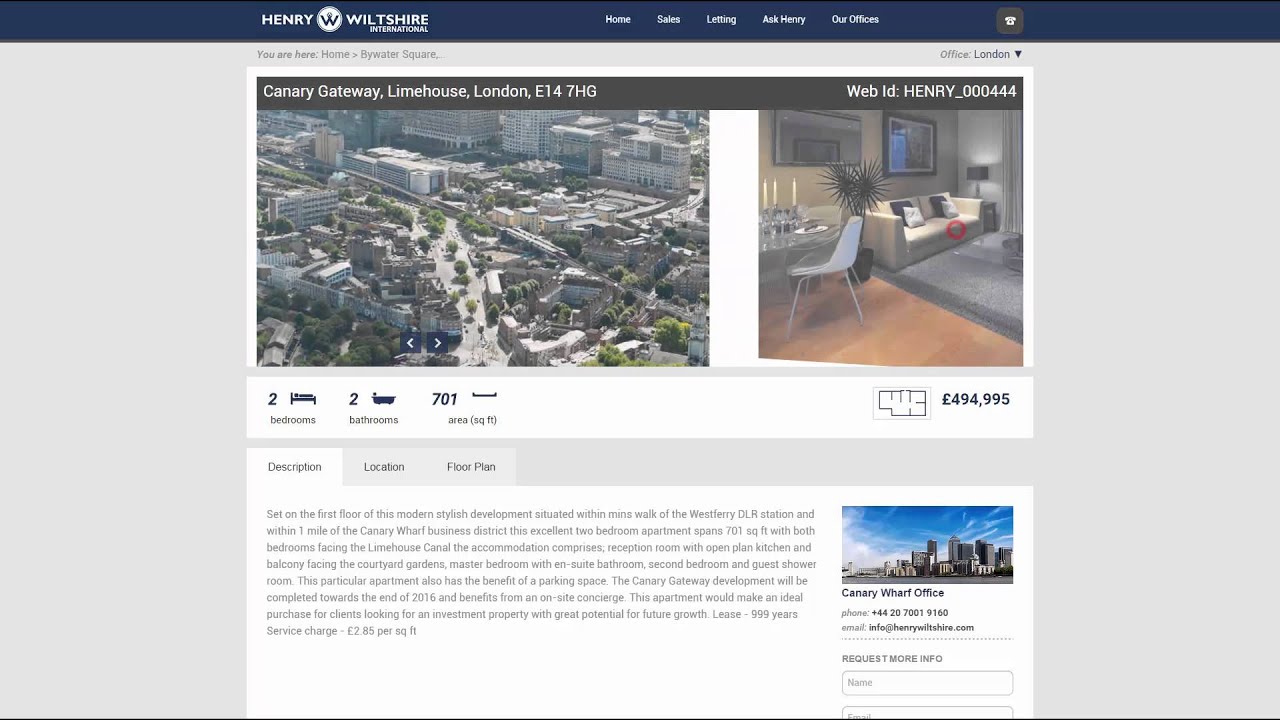Open the Sales menu item
The height and width of the screenshot is (720, 1280).
[669, 19]
